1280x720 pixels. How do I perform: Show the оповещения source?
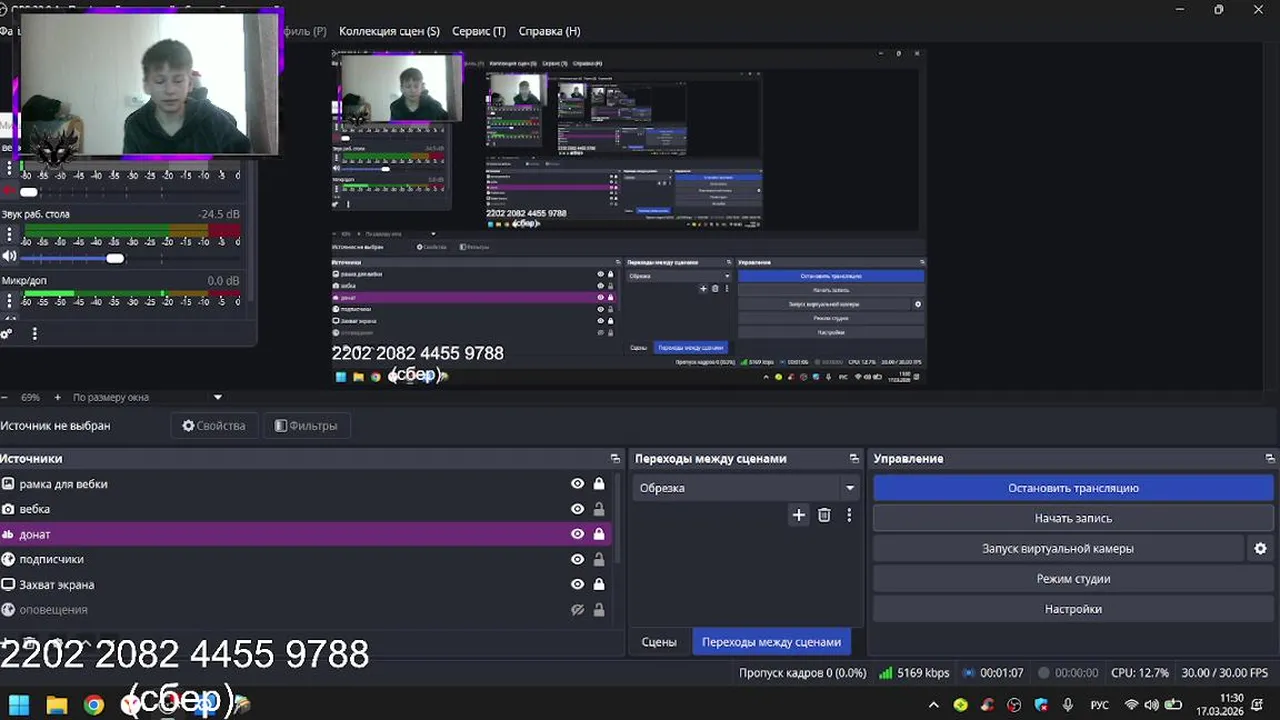click(x=577, y=610)
